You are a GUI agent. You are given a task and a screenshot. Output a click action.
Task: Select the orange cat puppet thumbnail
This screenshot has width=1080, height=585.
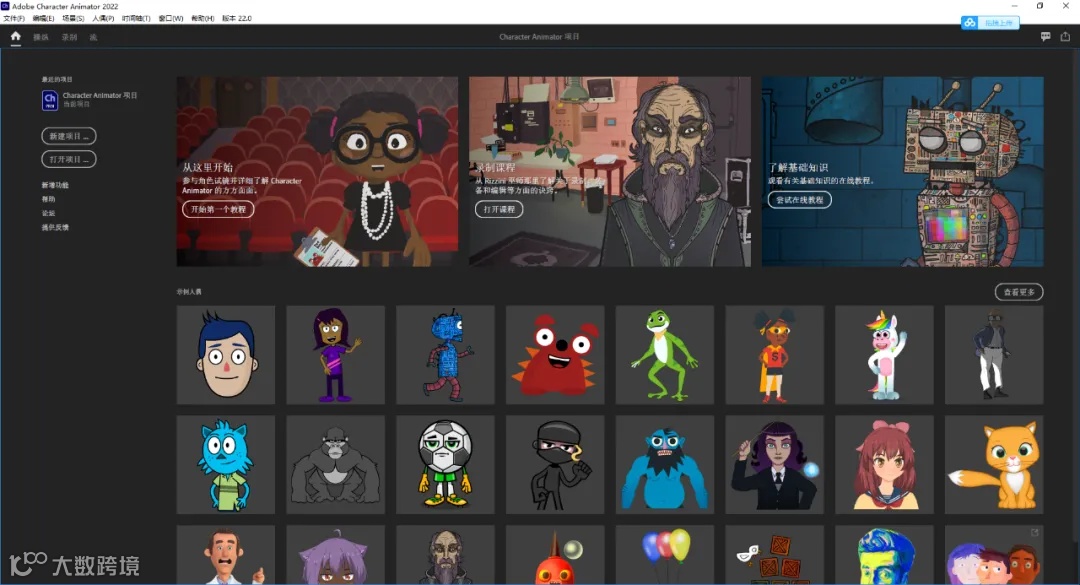point(994,464)
